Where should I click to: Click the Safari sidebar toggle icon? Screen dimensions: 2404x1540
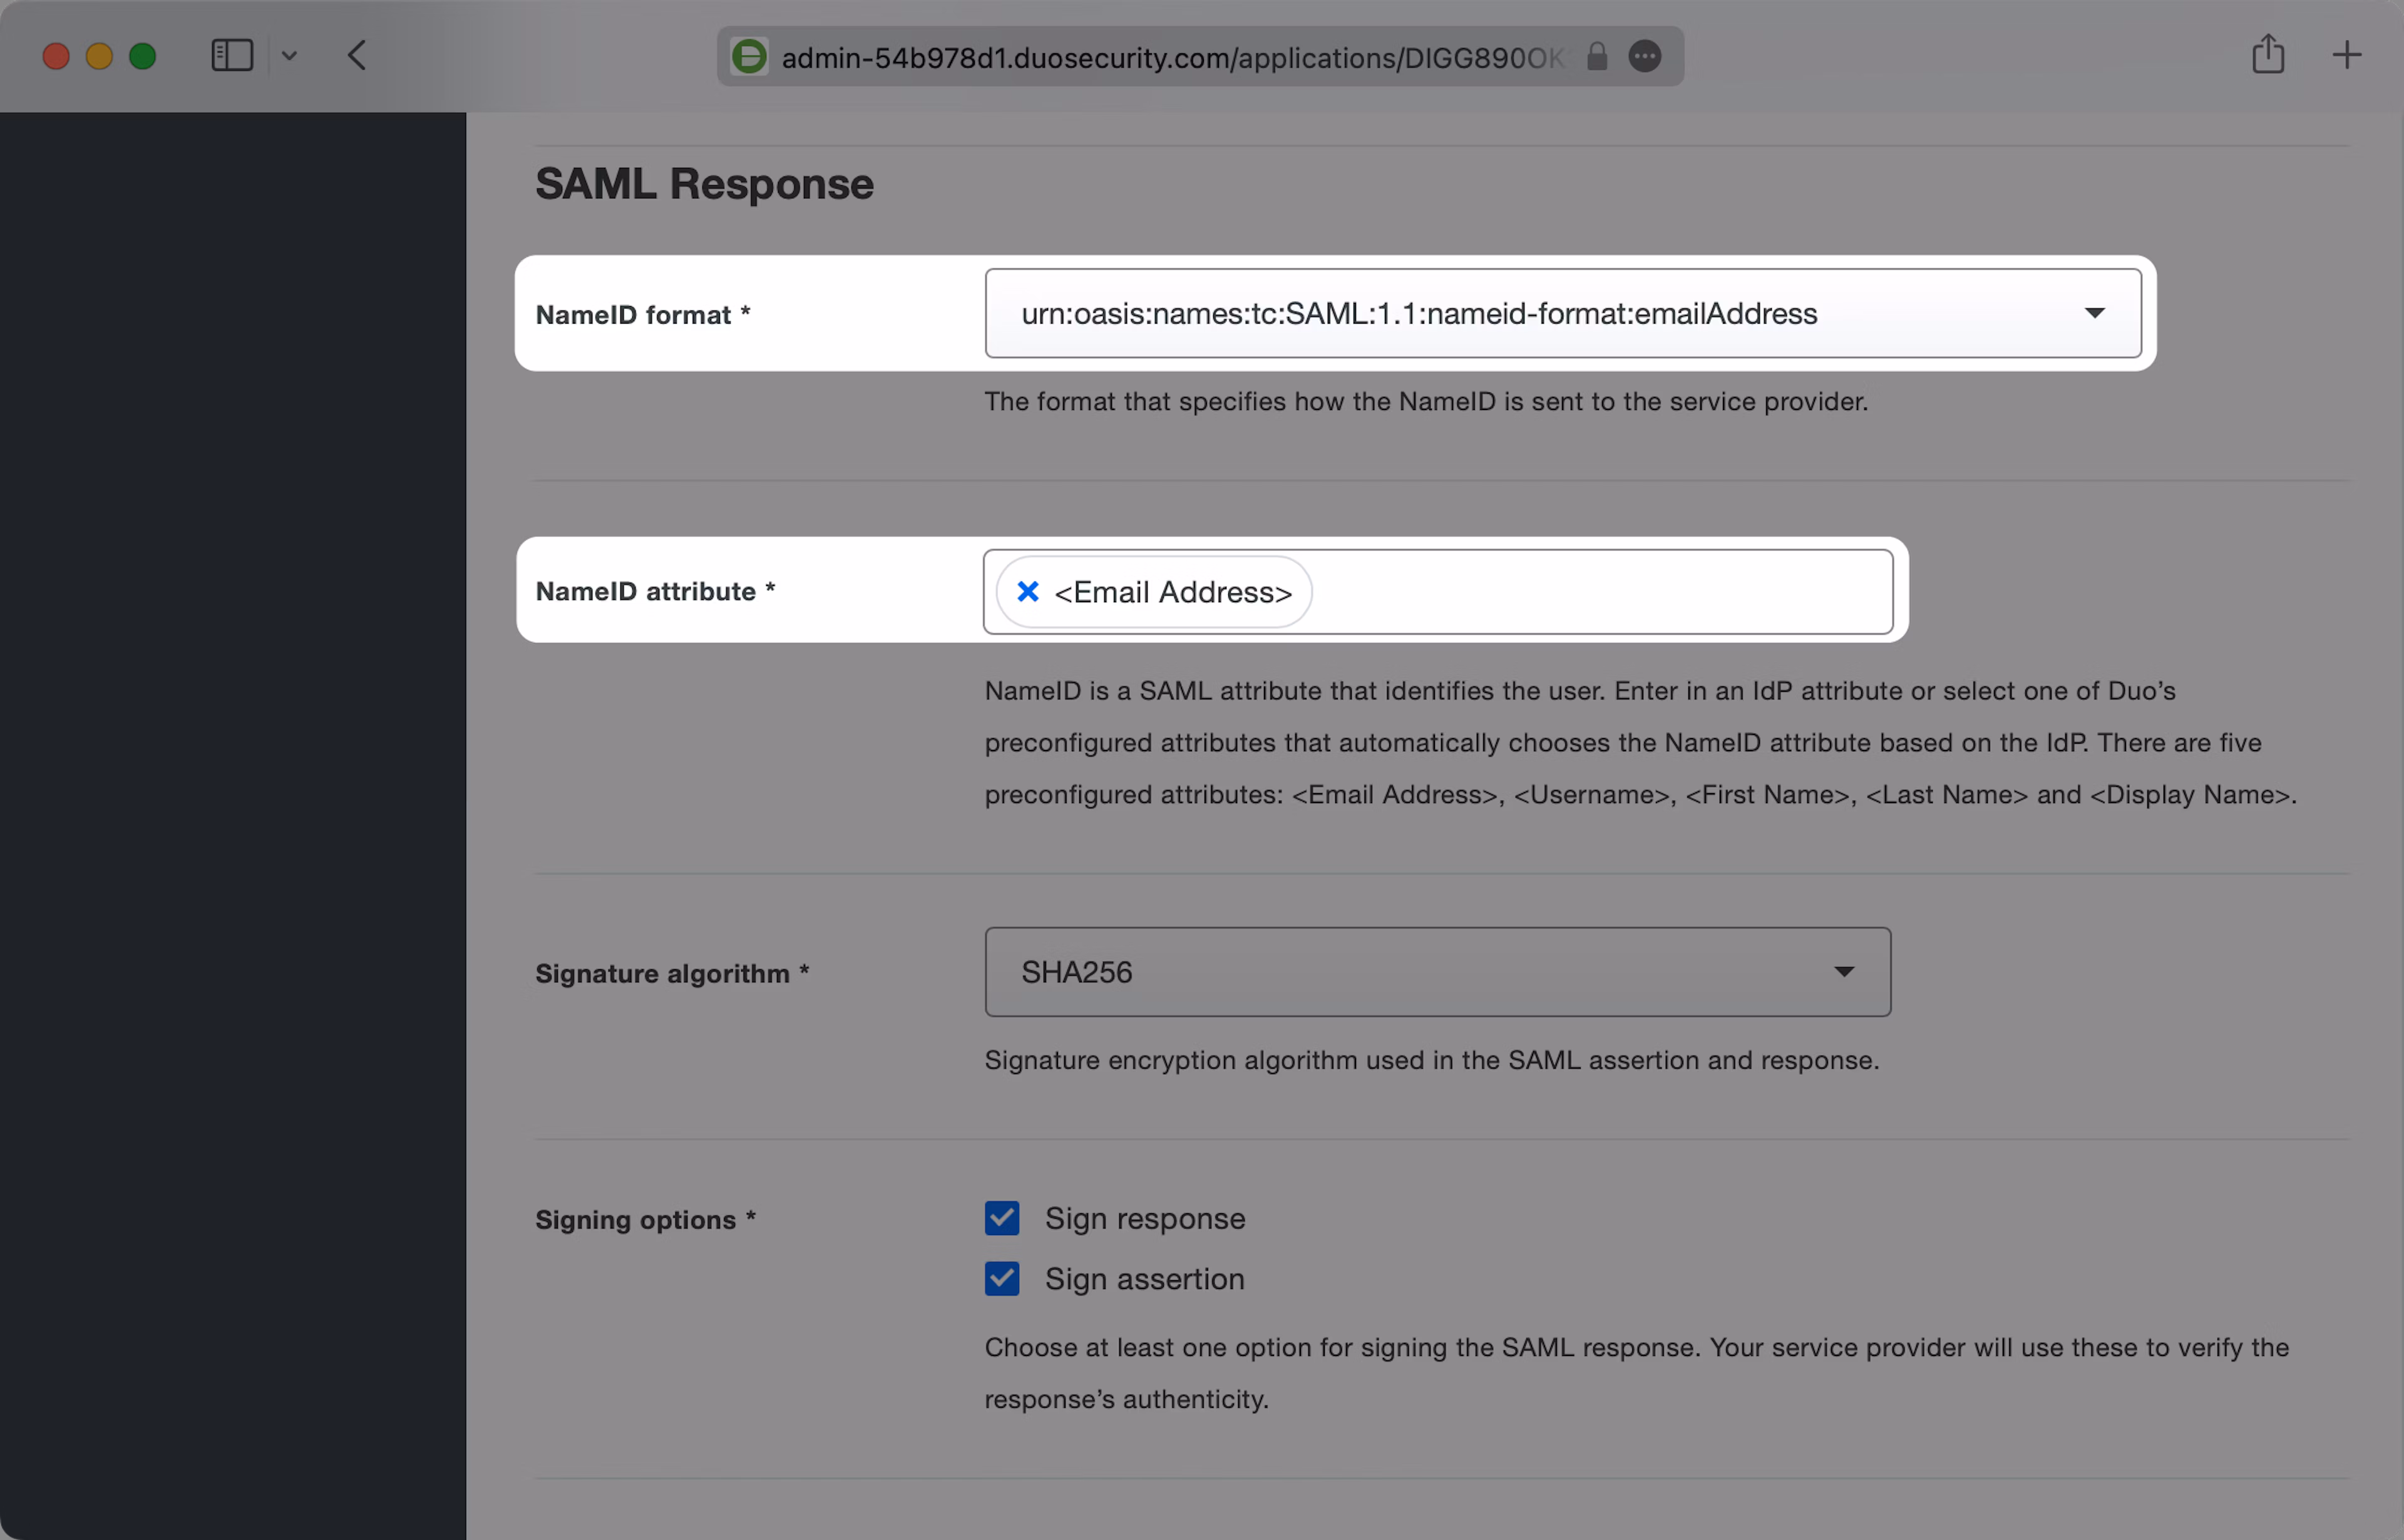click(232, 55)
